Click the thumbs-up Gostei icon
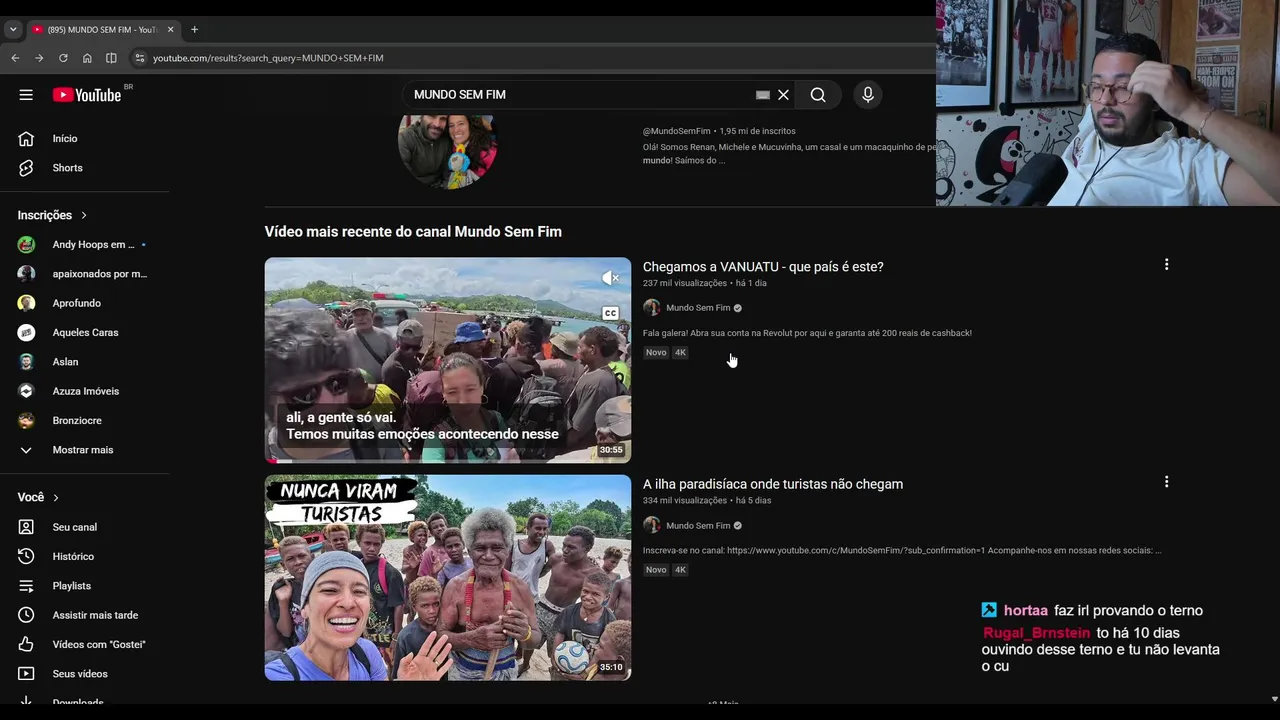 click(26, 645)
